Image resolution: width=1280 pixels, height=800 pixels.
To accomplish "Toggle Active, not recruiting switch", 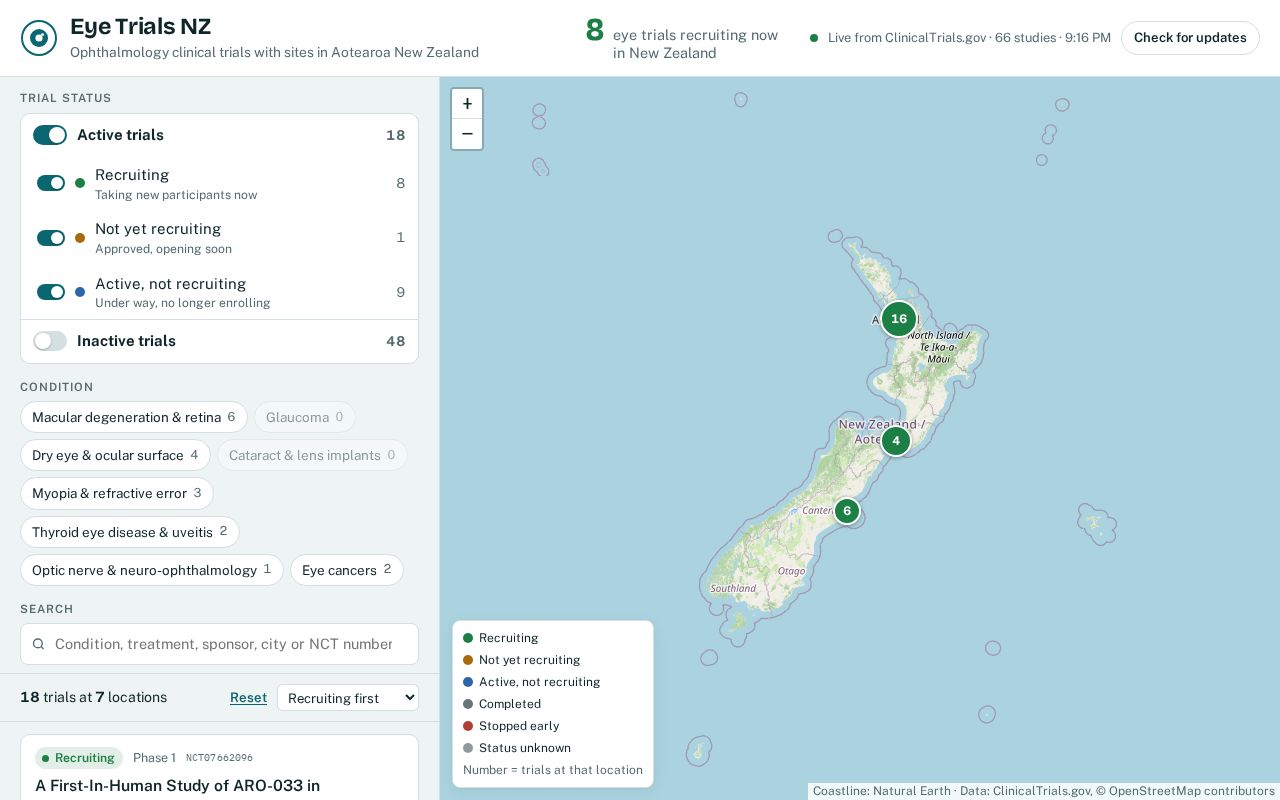I will click(x=51, y=292).
